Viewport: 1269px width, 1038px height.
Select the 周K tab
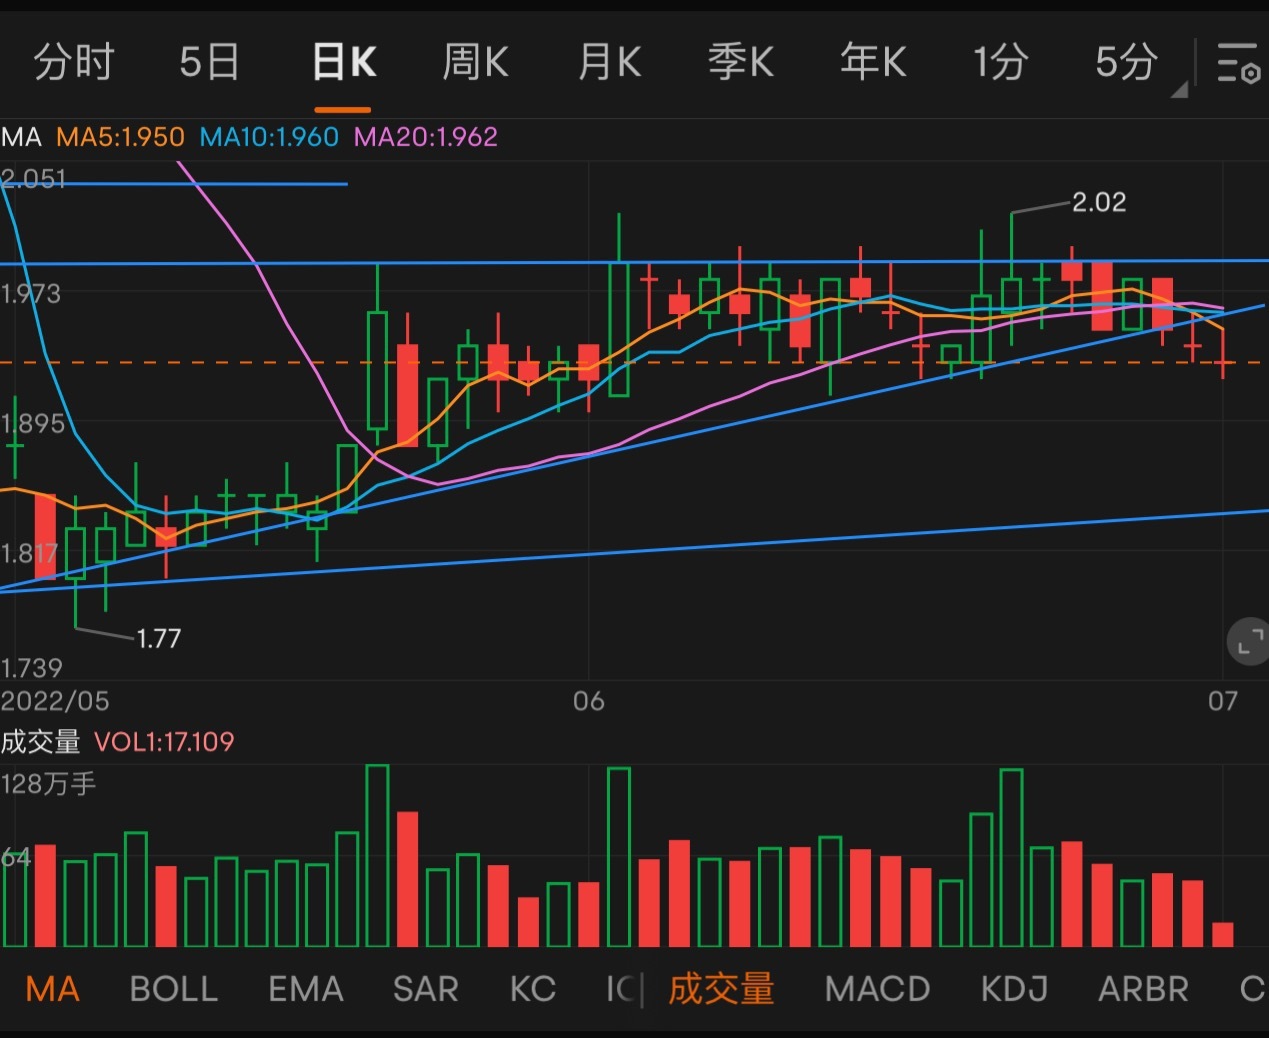click(476, 63)
